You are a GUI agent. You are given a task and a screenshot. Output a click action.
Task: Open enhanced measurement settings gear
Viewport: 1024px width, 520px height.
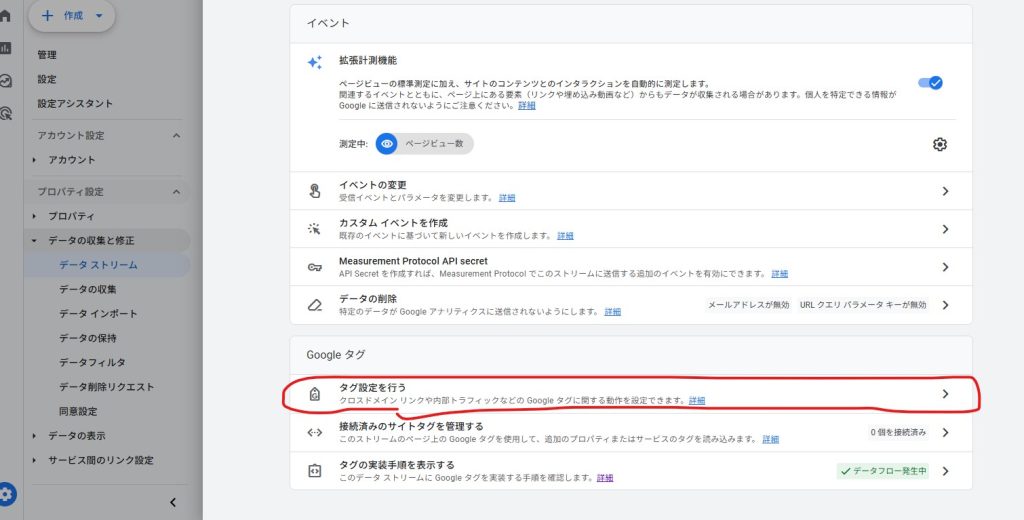[939, 144]
